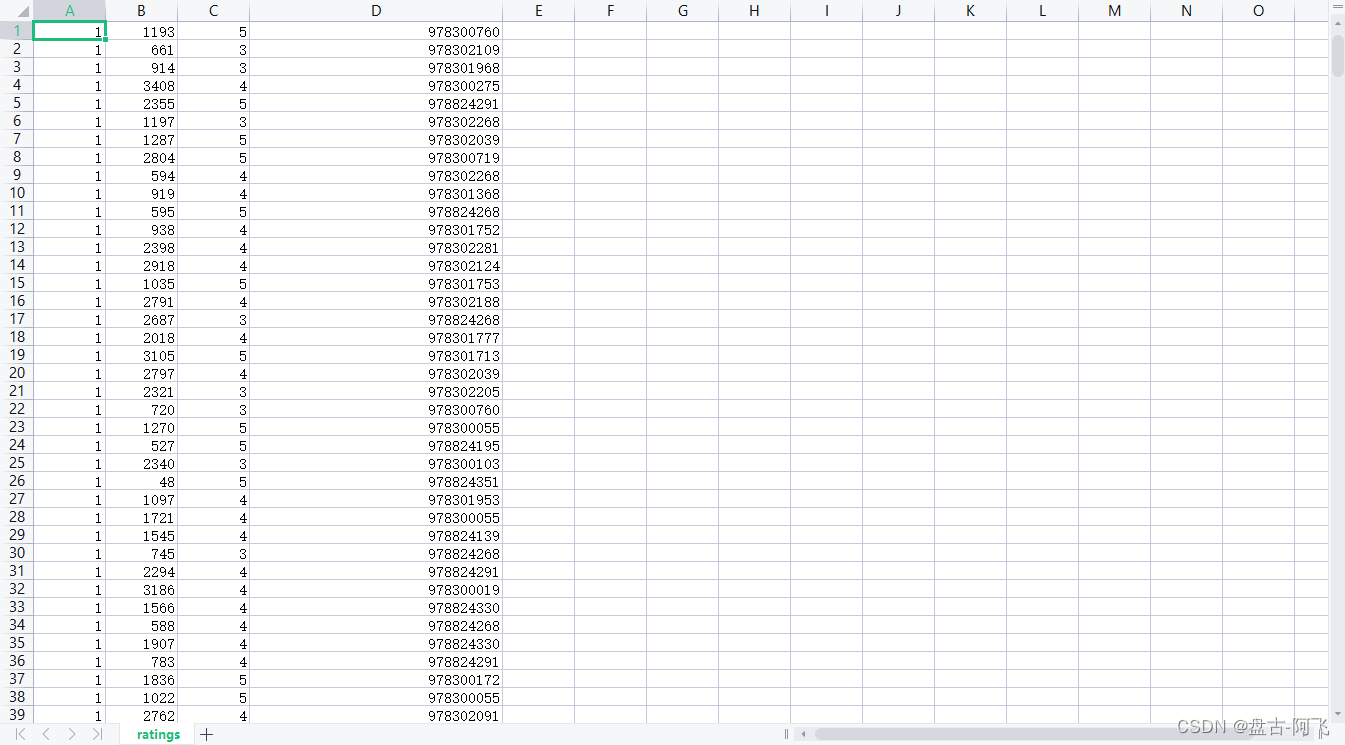Click timestamp cell 978300172

click(x=376, y=680)
